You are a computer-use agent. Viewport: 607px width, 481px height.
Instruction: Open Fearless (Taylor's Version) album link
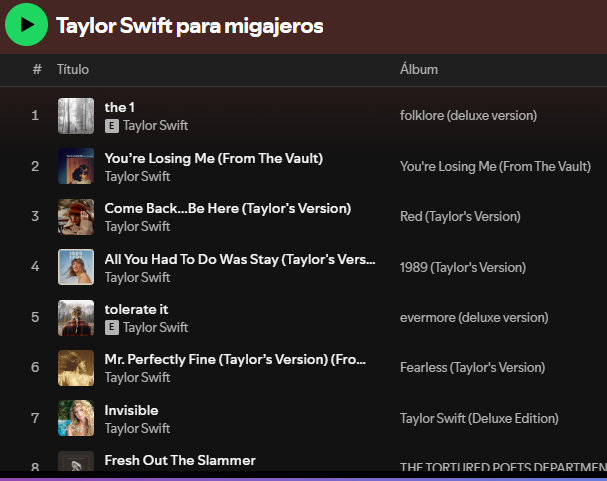[x=472, y=368]
